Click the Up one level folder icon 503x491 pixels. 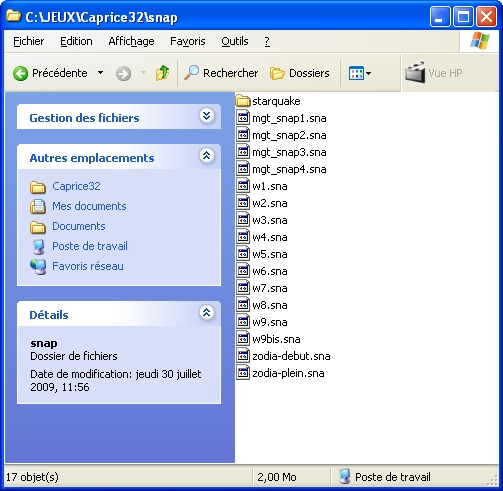tap(162, 73)
